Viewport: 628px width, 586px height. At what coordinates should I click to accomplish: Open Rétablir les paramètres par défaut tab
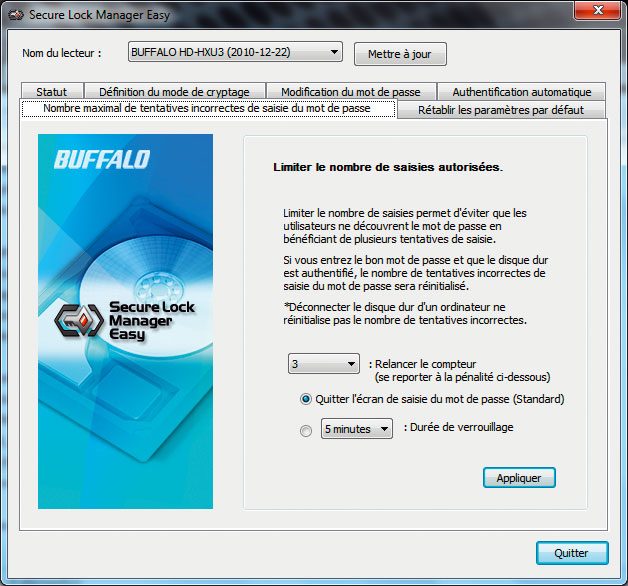(501, 110)
